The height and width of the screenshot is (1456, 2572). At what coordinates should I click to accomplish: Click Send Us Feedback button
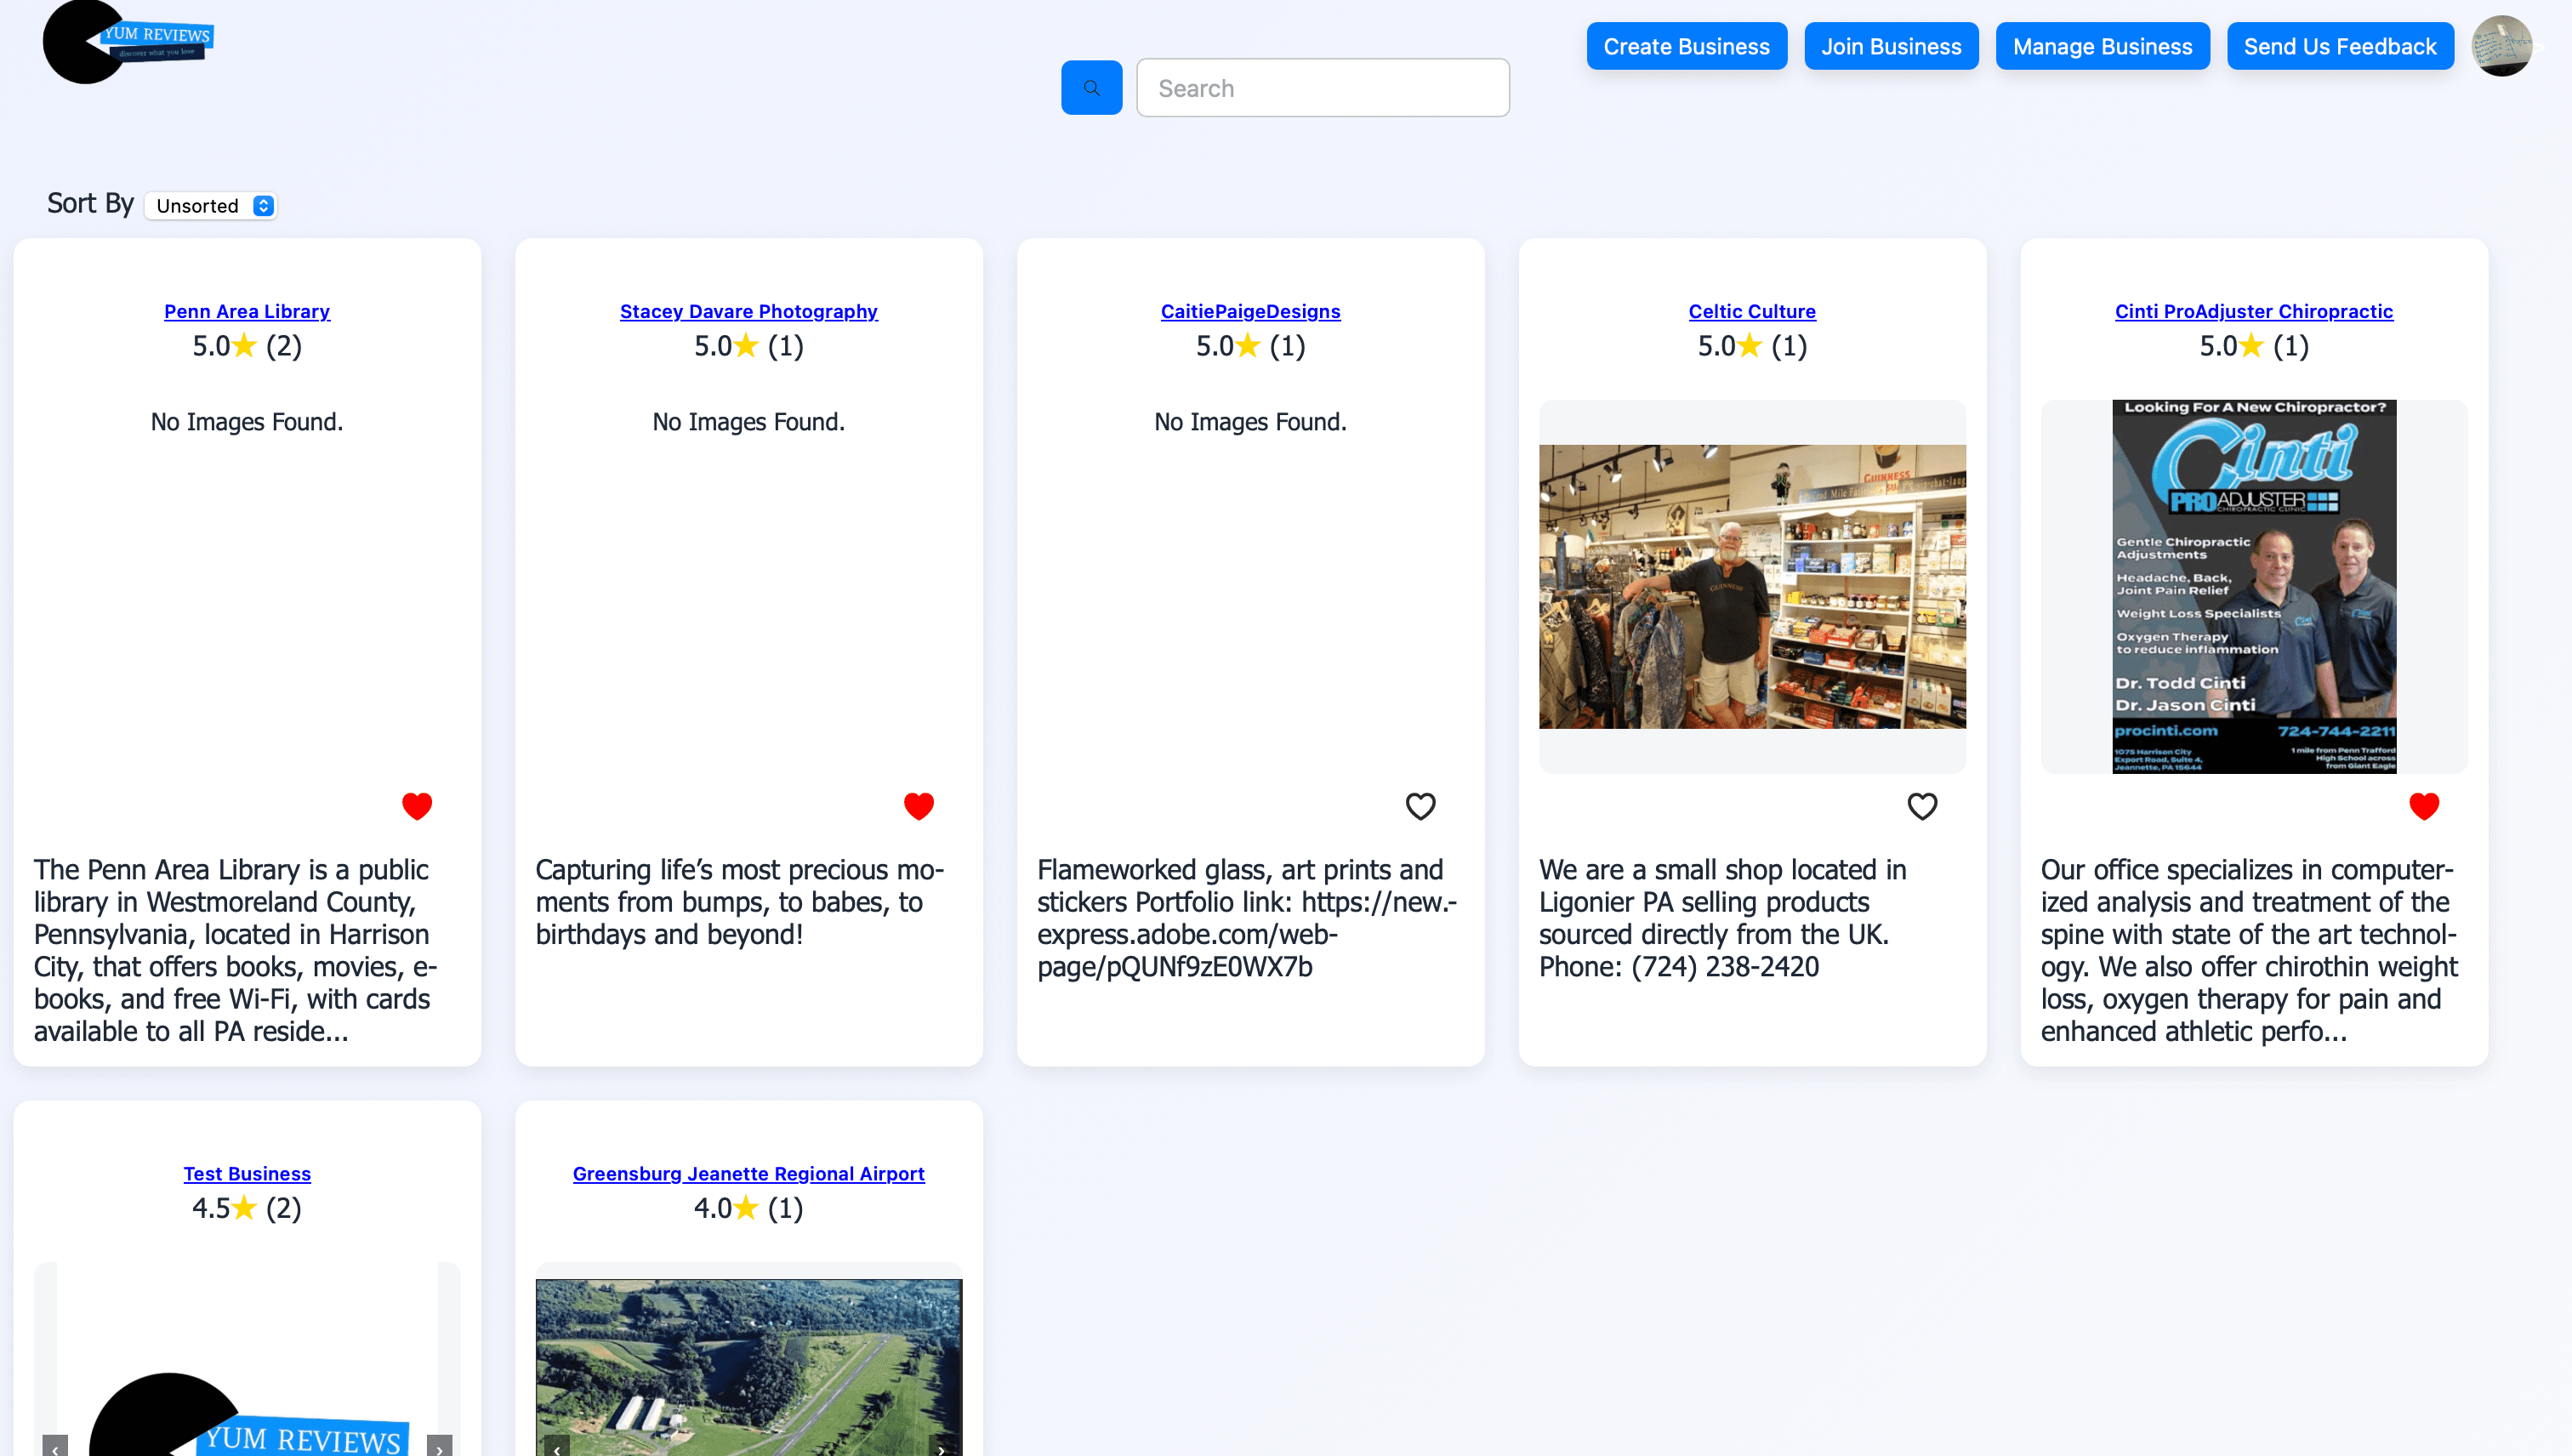2339,46
